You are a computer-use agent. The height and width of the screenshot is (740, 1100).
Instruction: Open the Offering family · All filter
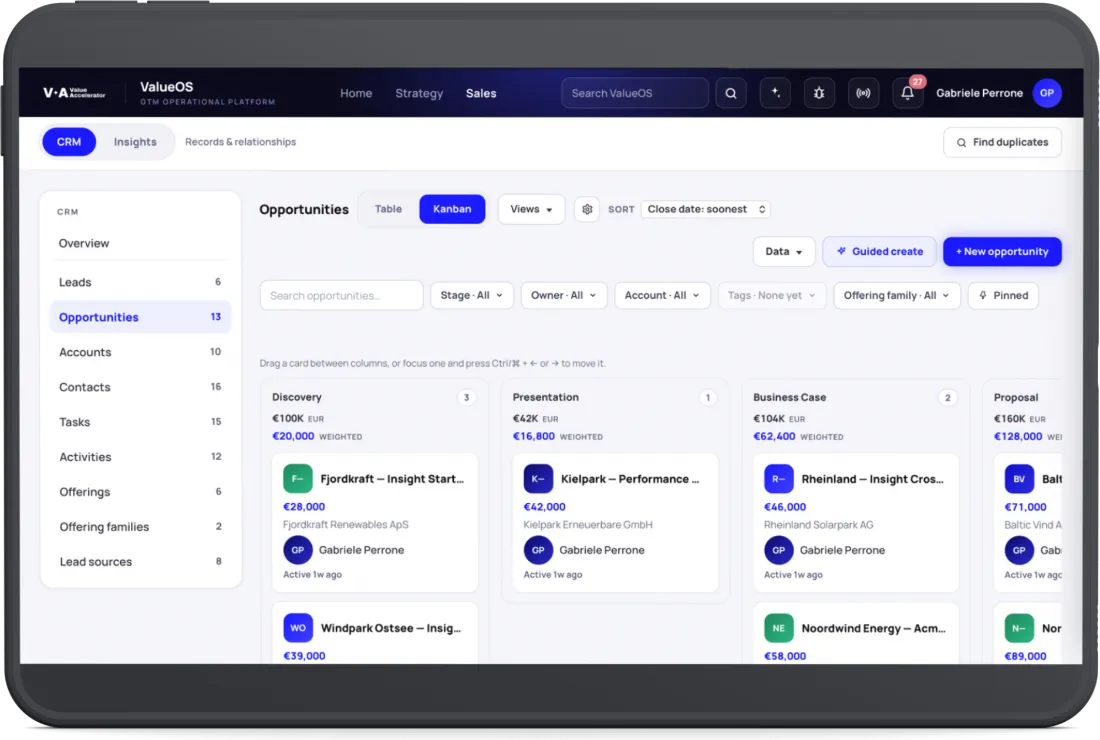point(897,295)
